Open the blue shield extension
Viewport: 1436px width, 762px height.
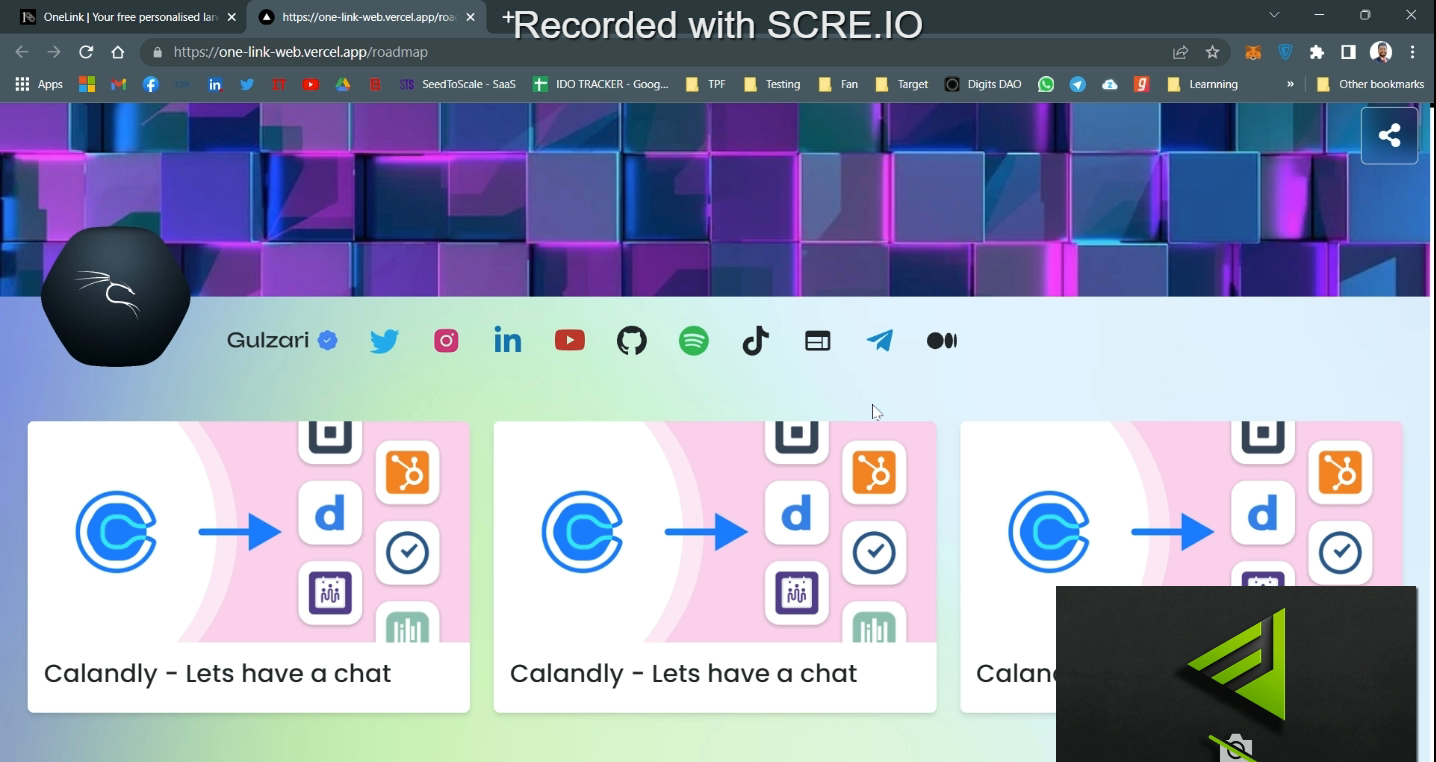[x=1285, y=52]
